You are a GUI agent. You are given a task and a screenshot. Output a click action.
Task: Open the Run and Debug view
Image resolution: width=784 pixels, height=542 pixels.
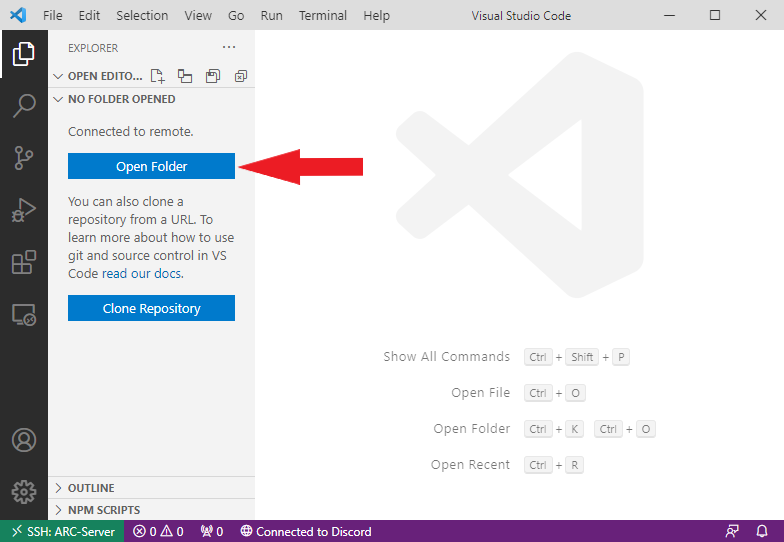(x=23, y=210)
